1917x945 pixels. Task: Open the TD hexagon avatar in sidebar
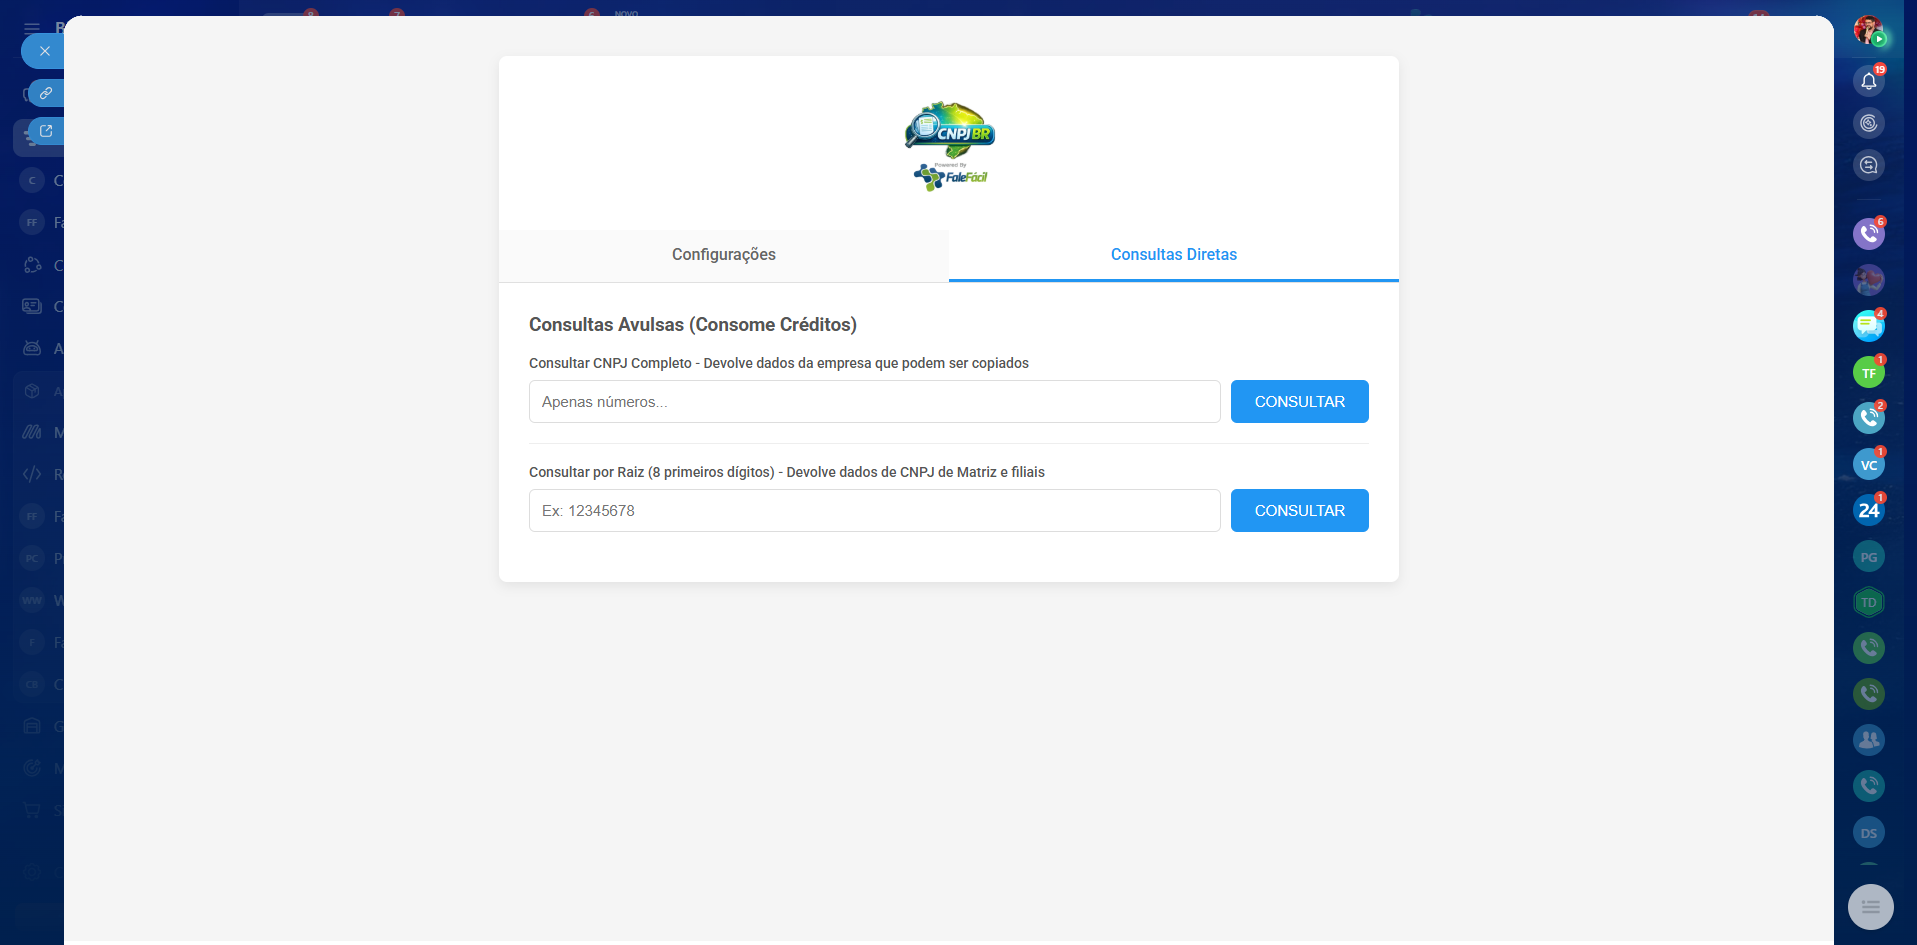coord(1868,602)
